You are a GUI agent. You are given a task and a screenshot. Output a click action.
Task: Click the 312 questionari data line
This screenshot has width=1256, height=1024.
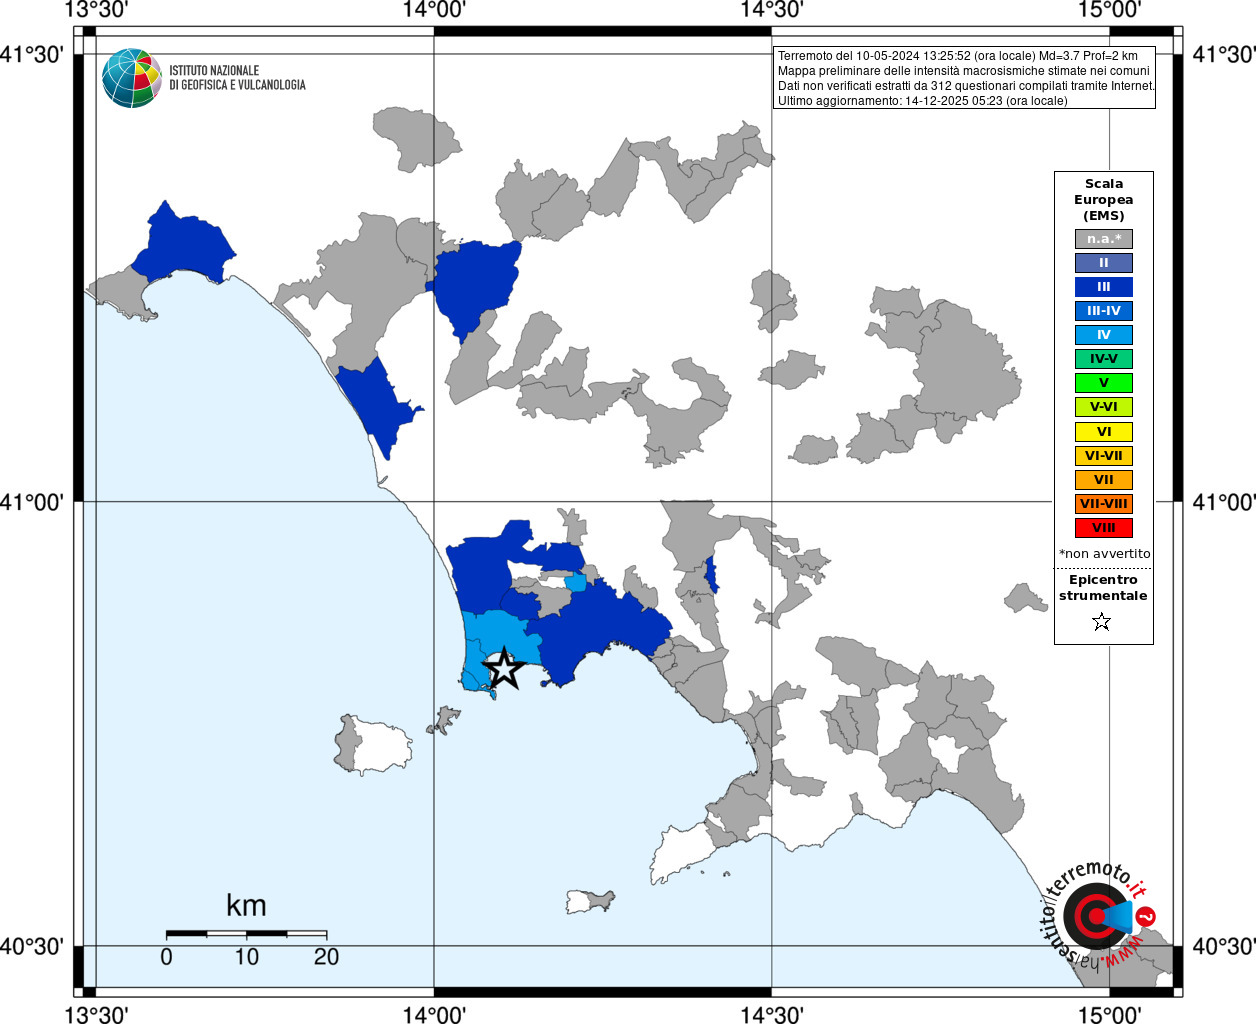966,86
